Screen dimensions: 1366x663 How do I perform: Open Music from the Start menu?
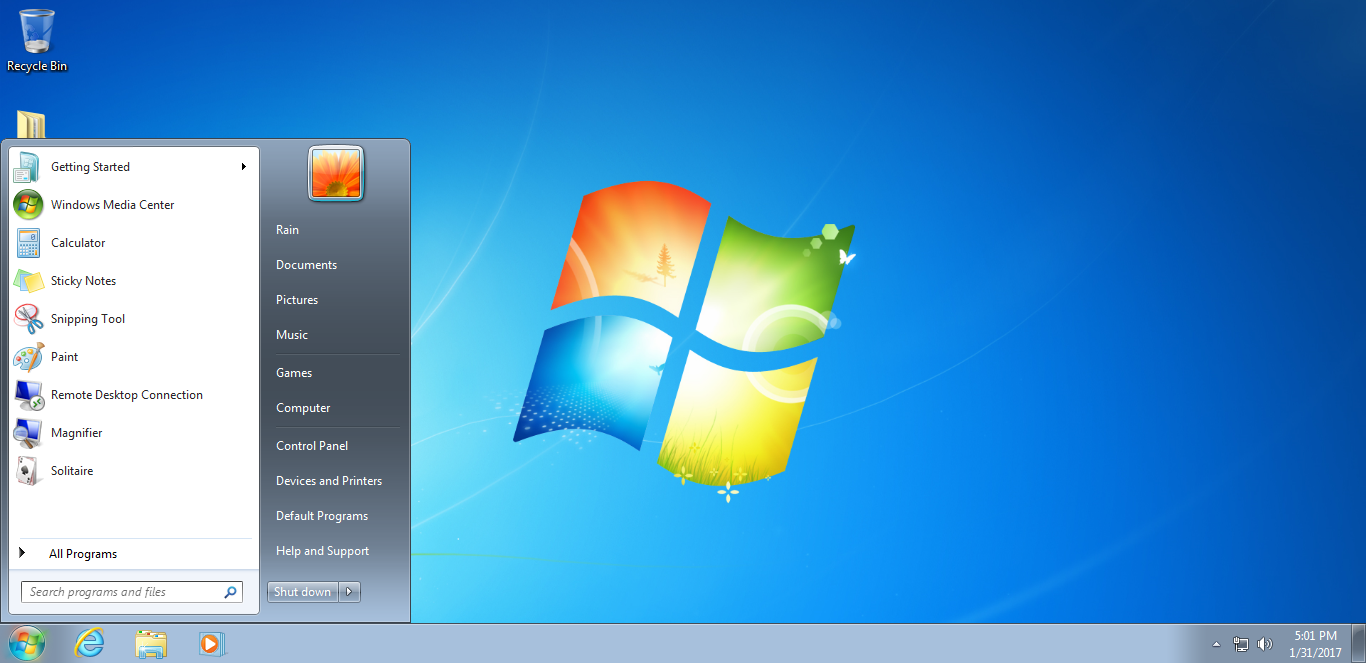(292, 335)
